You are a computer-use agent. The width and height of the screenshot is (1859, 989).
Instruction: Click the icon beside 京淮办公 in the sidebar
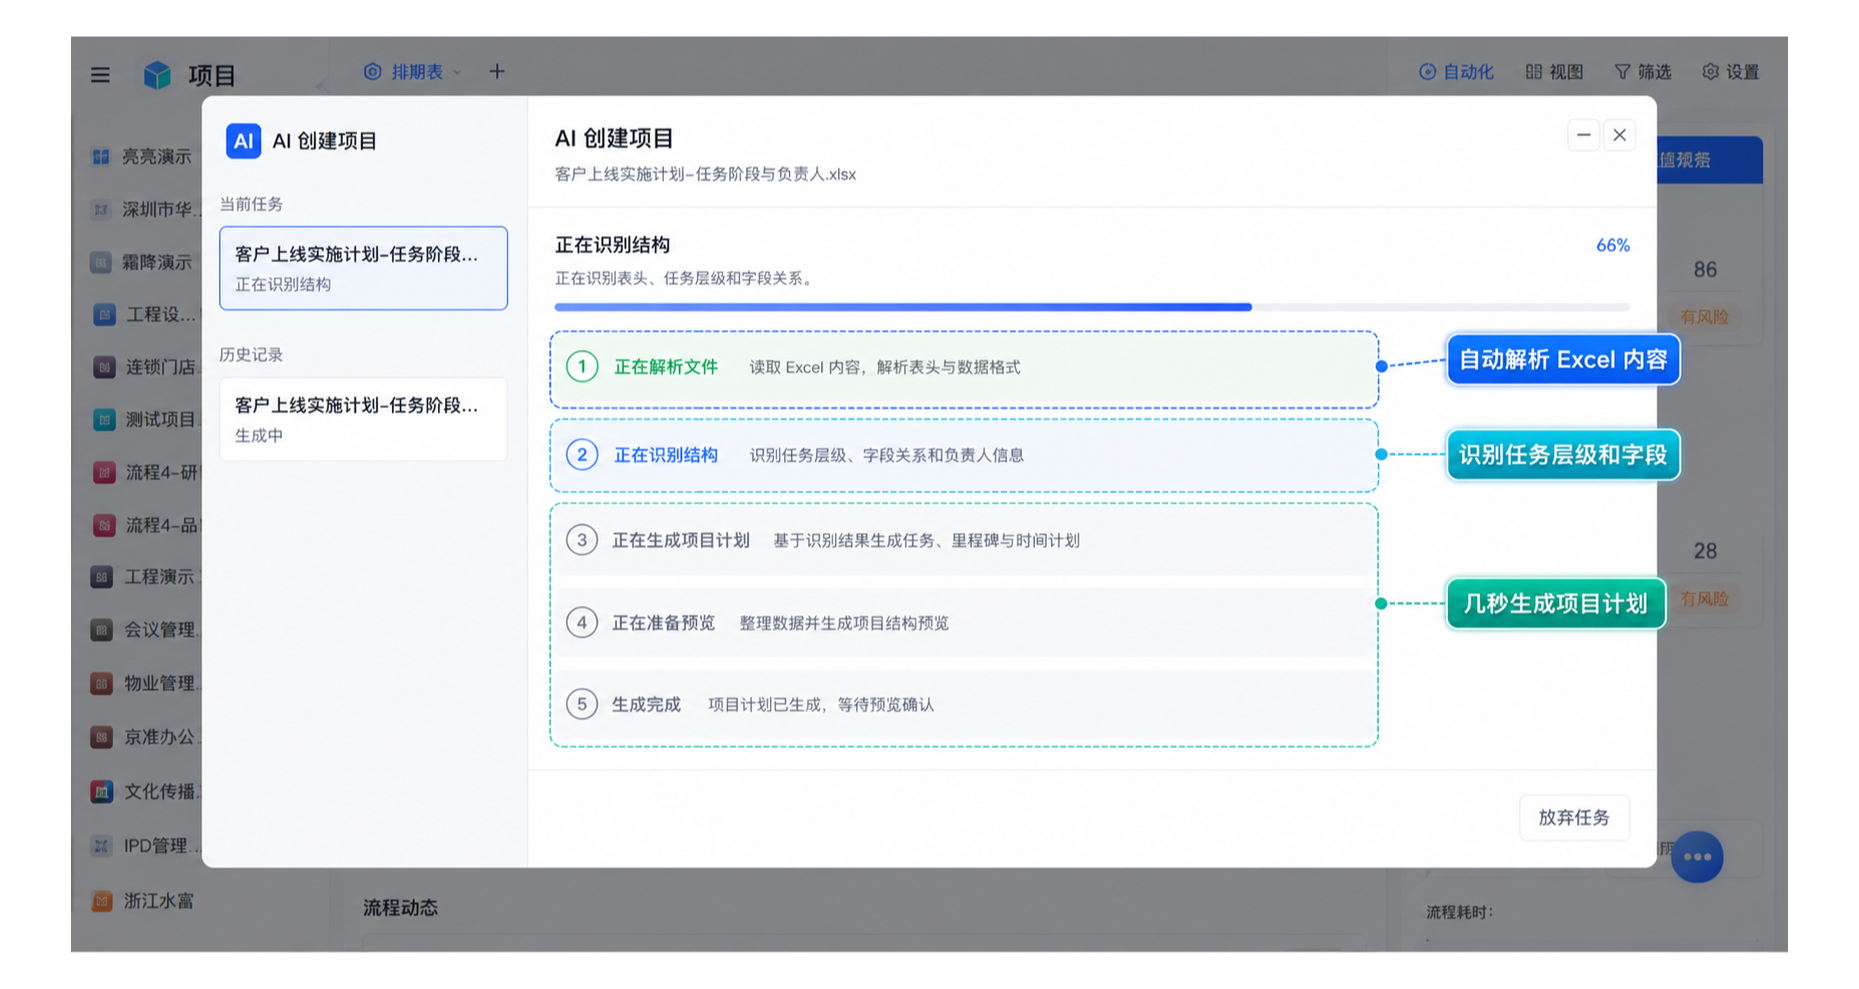(x=102, y=738)
